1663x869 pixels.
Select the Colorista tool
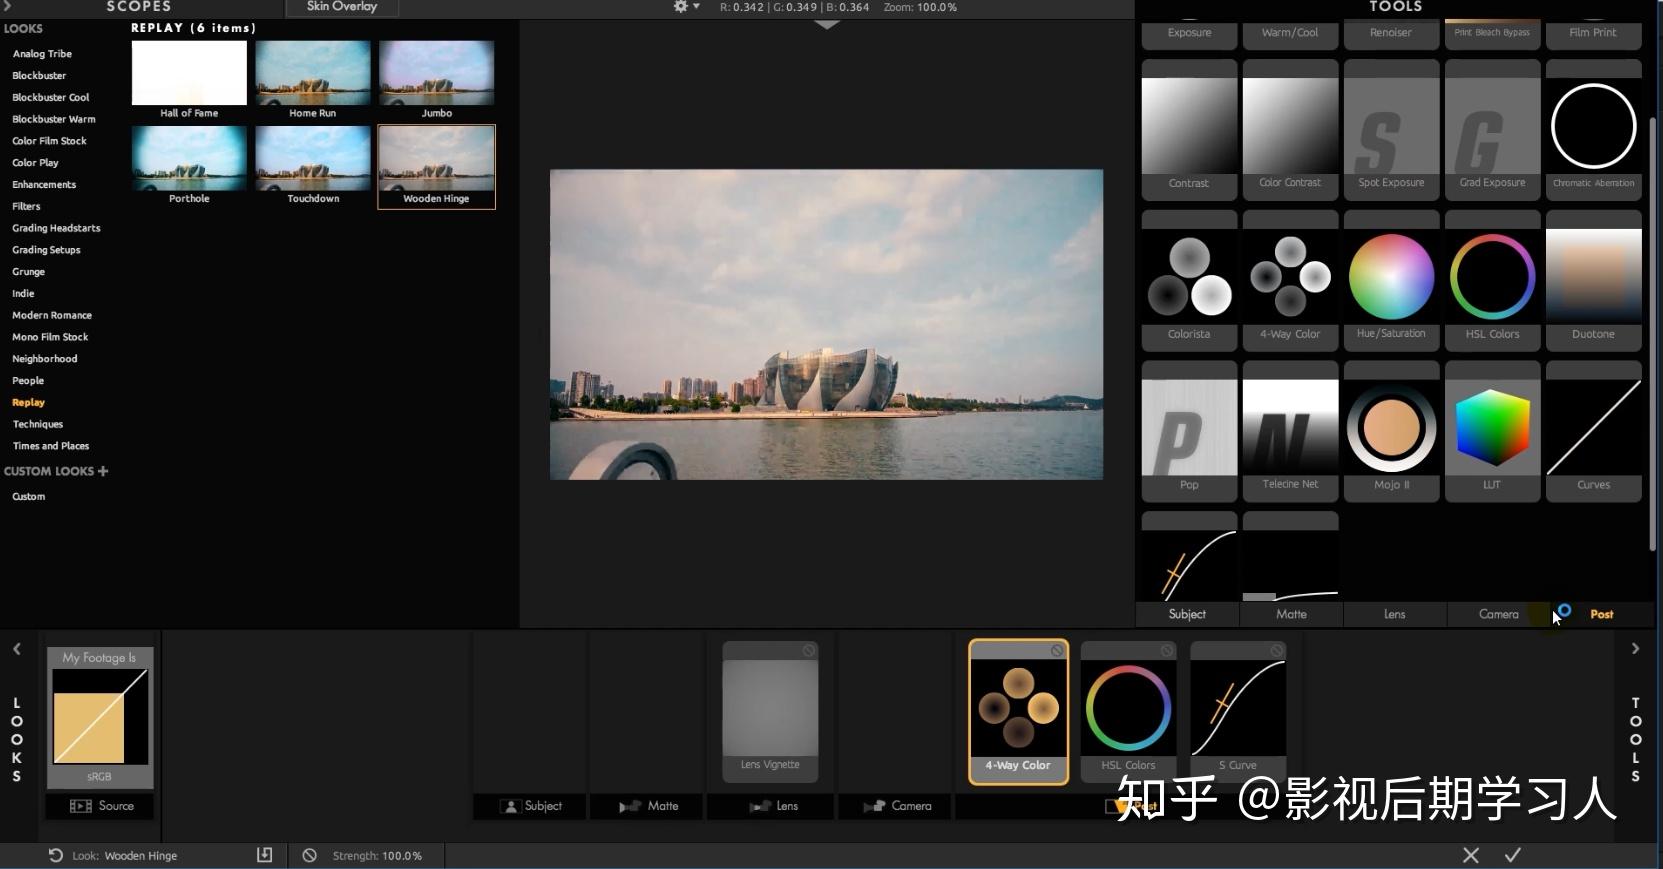tap(1189, 280)
